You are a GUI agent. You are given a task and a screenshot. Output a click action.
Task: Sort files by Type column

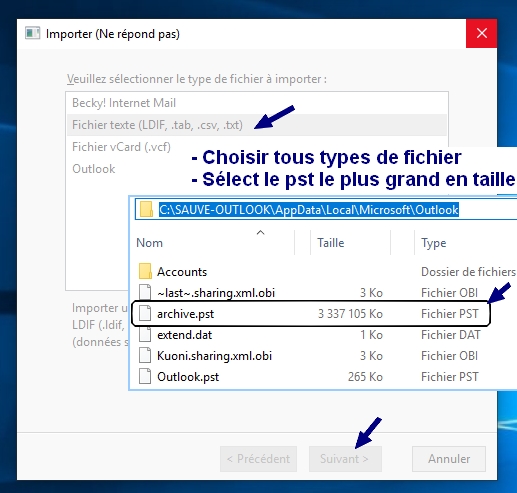tap(433, 243)
